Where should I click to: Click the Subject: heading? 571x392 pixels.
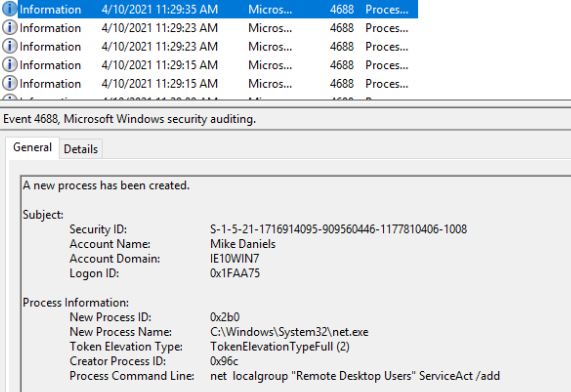coord(43,215)
